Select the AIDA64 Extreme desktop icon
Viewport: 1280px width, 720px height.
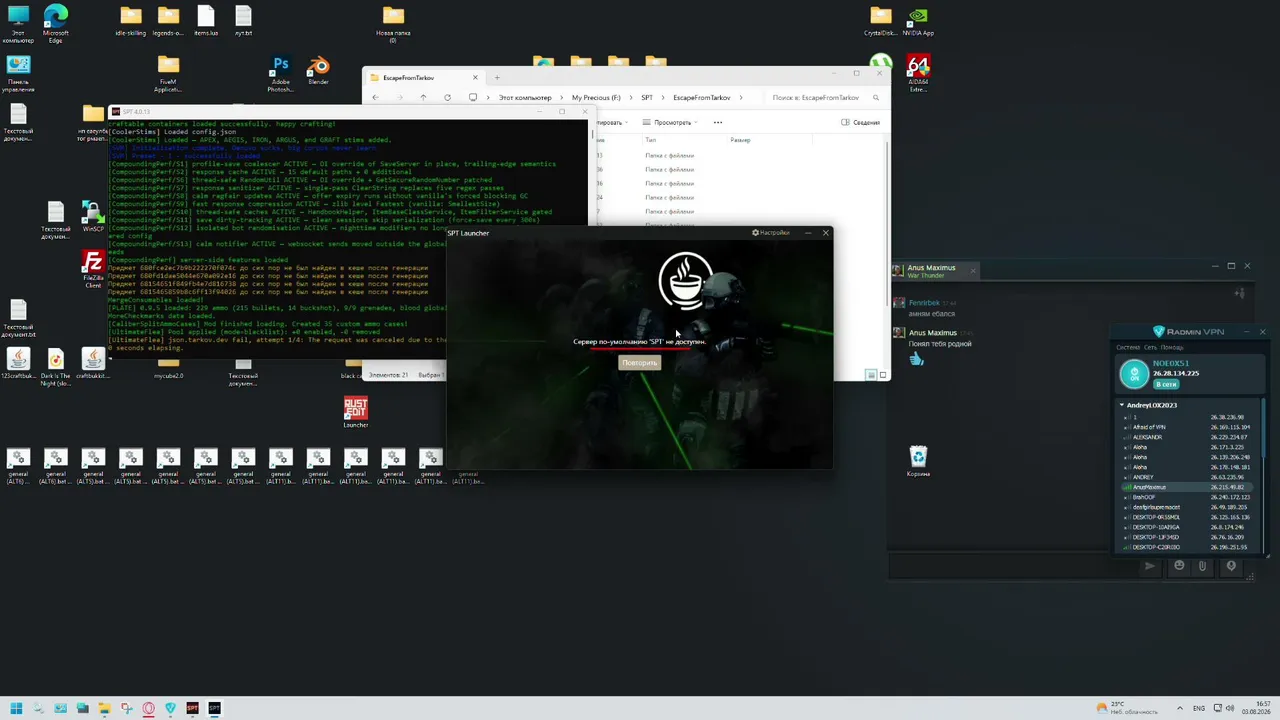[x=918, y=74]
